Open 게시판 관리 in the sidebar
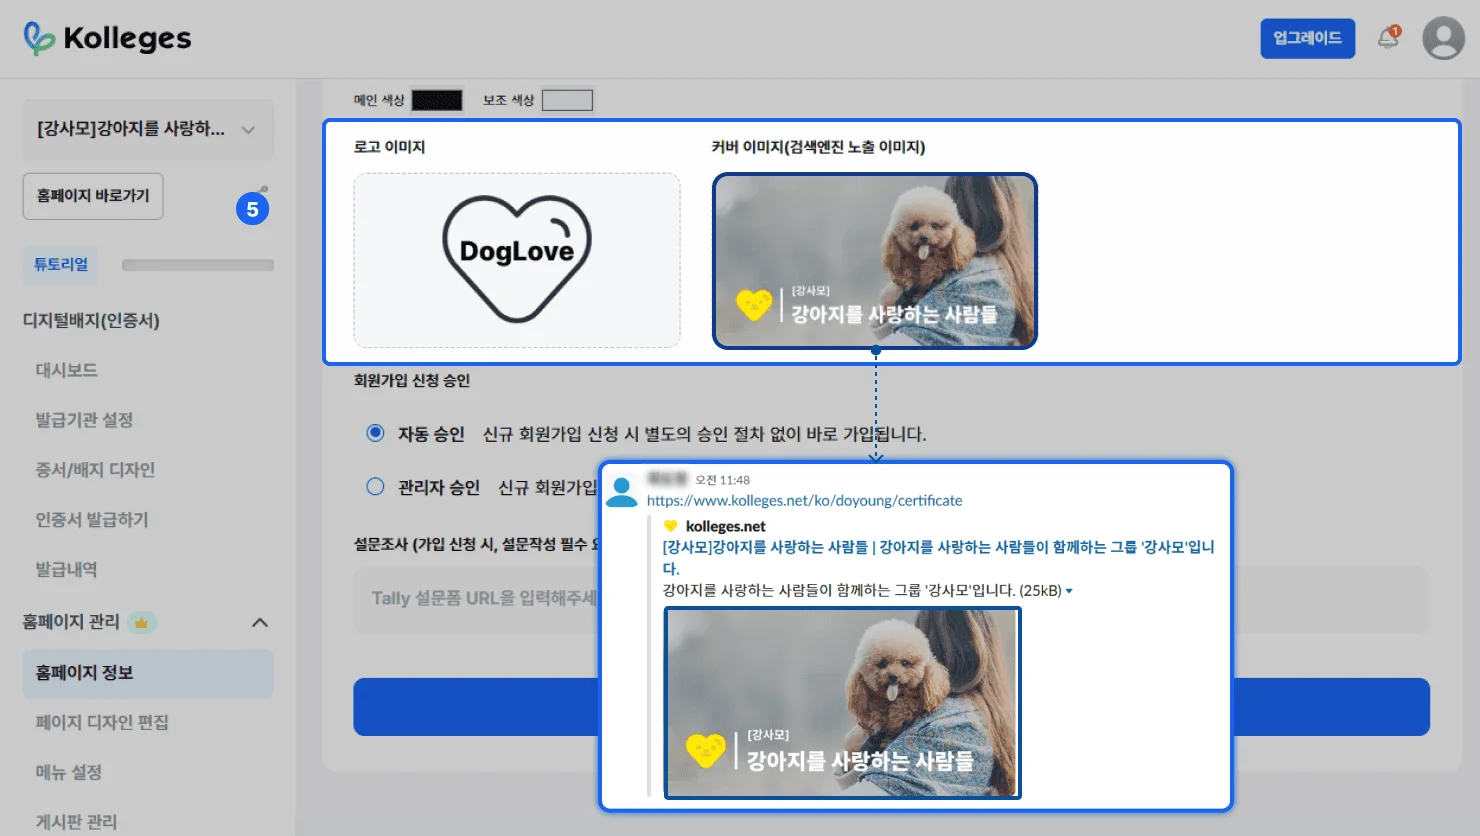The width and height of the screenshot is (1480, 836). pos(76,822)
